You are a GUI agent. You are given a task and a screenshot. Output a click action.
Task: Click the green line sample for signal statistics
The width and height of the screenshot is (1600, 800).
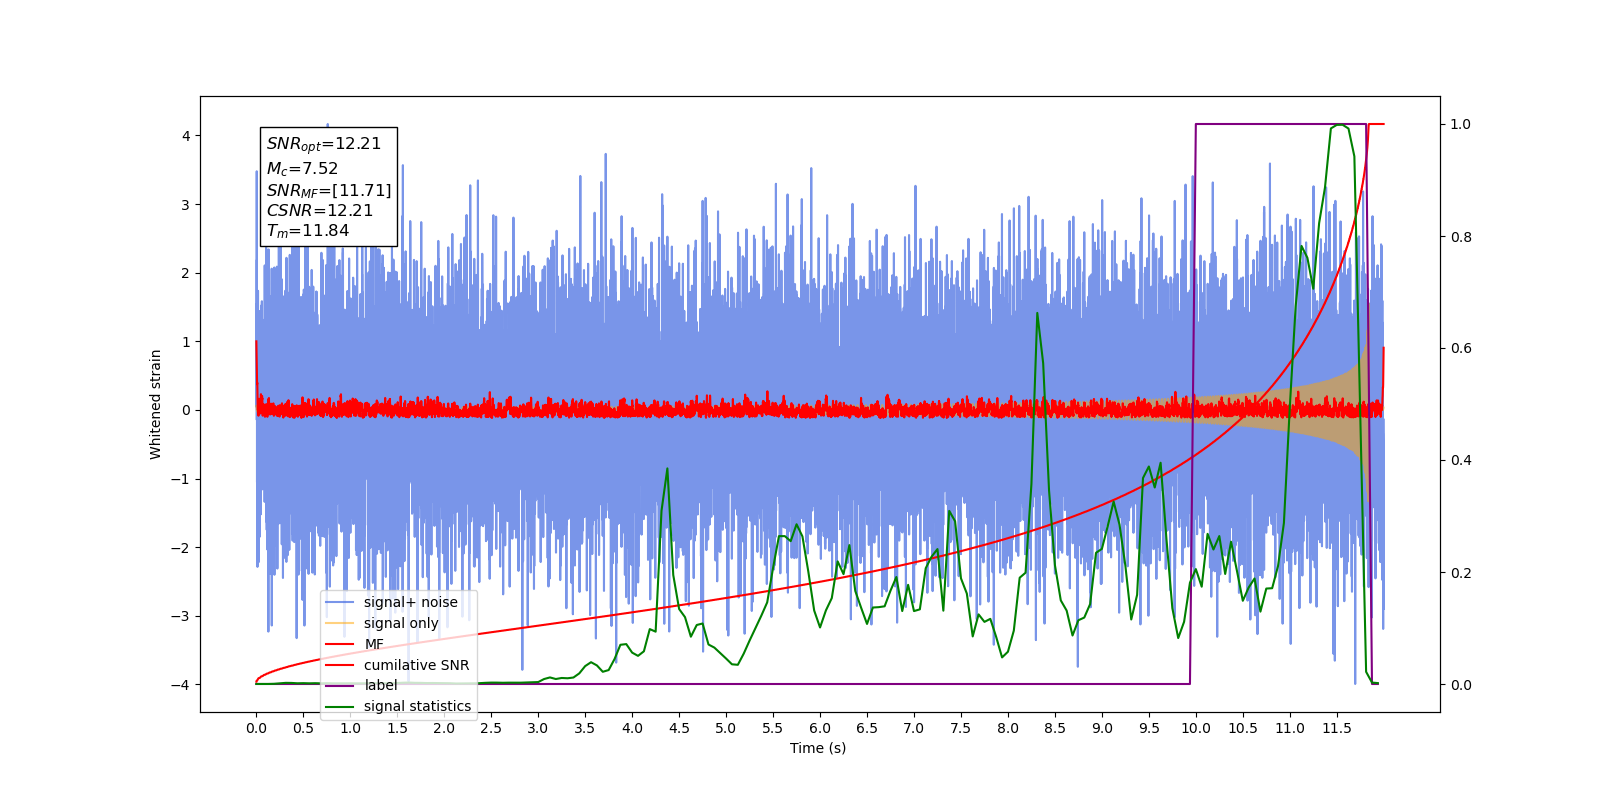(x=340, y=707)
